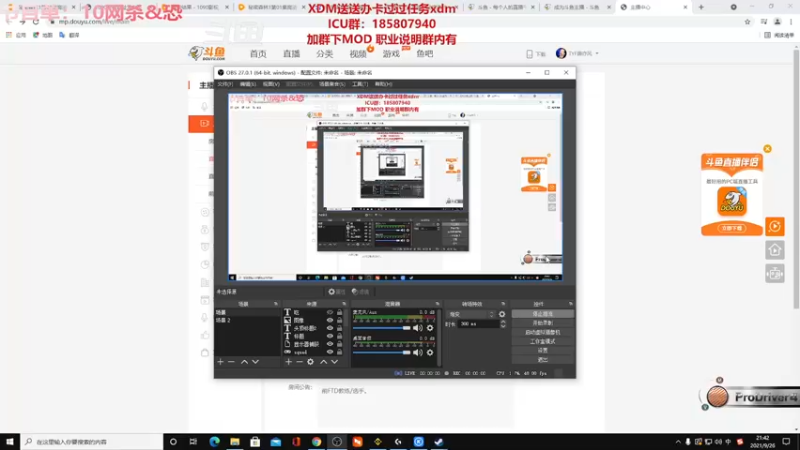Select 场景 2 in the Scenes list

(247, 320)
